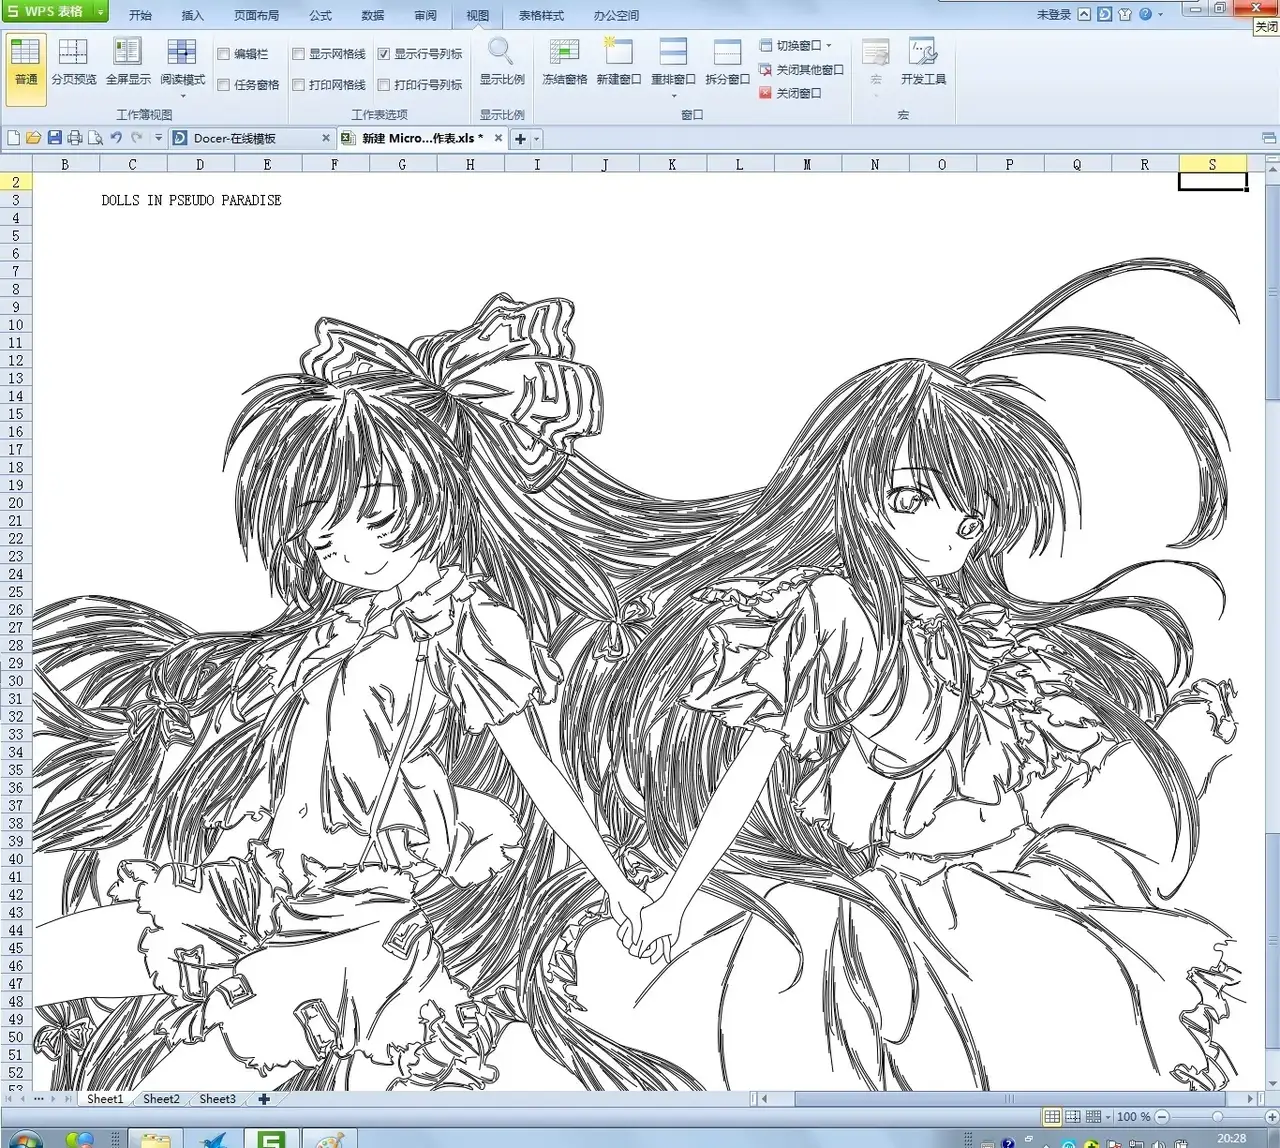Image resolution: width=1280 pixels, height=1148 pixels.
Task: Select column header G
Action: coord(402,164)
